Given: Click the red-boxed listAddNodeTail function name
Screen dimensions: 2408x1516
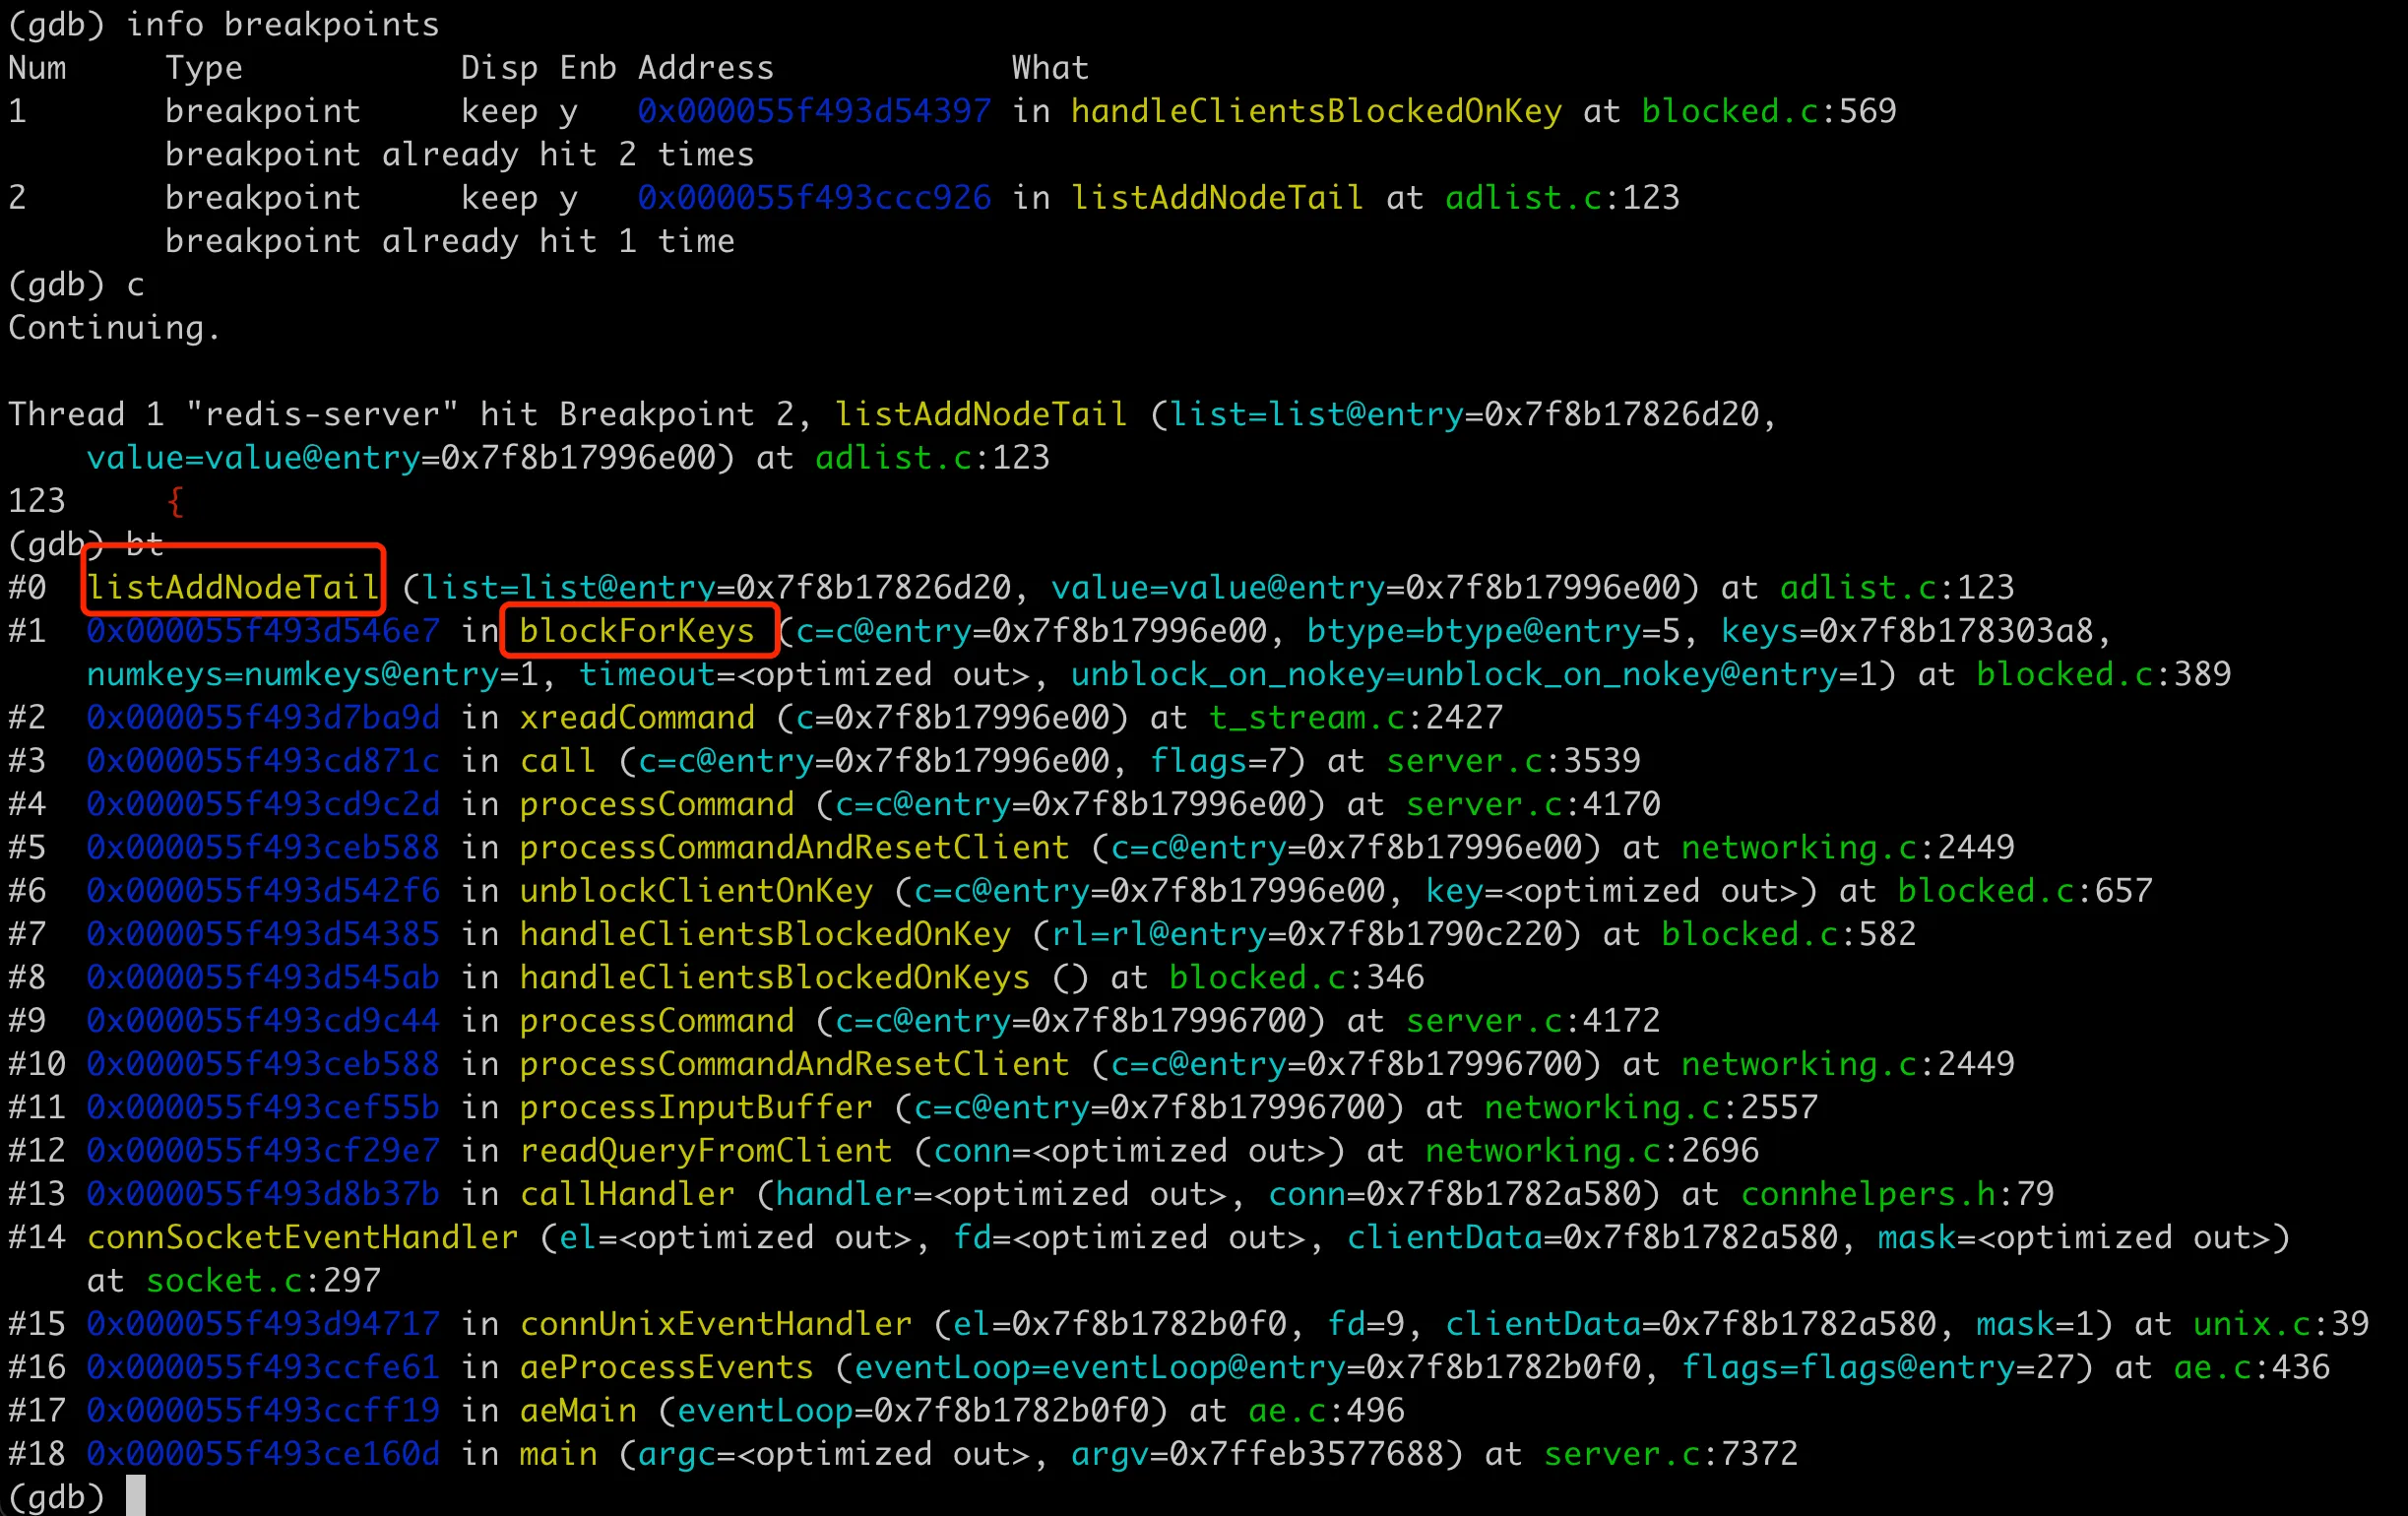Looking at the screenshot, I should tap(232, 587).
